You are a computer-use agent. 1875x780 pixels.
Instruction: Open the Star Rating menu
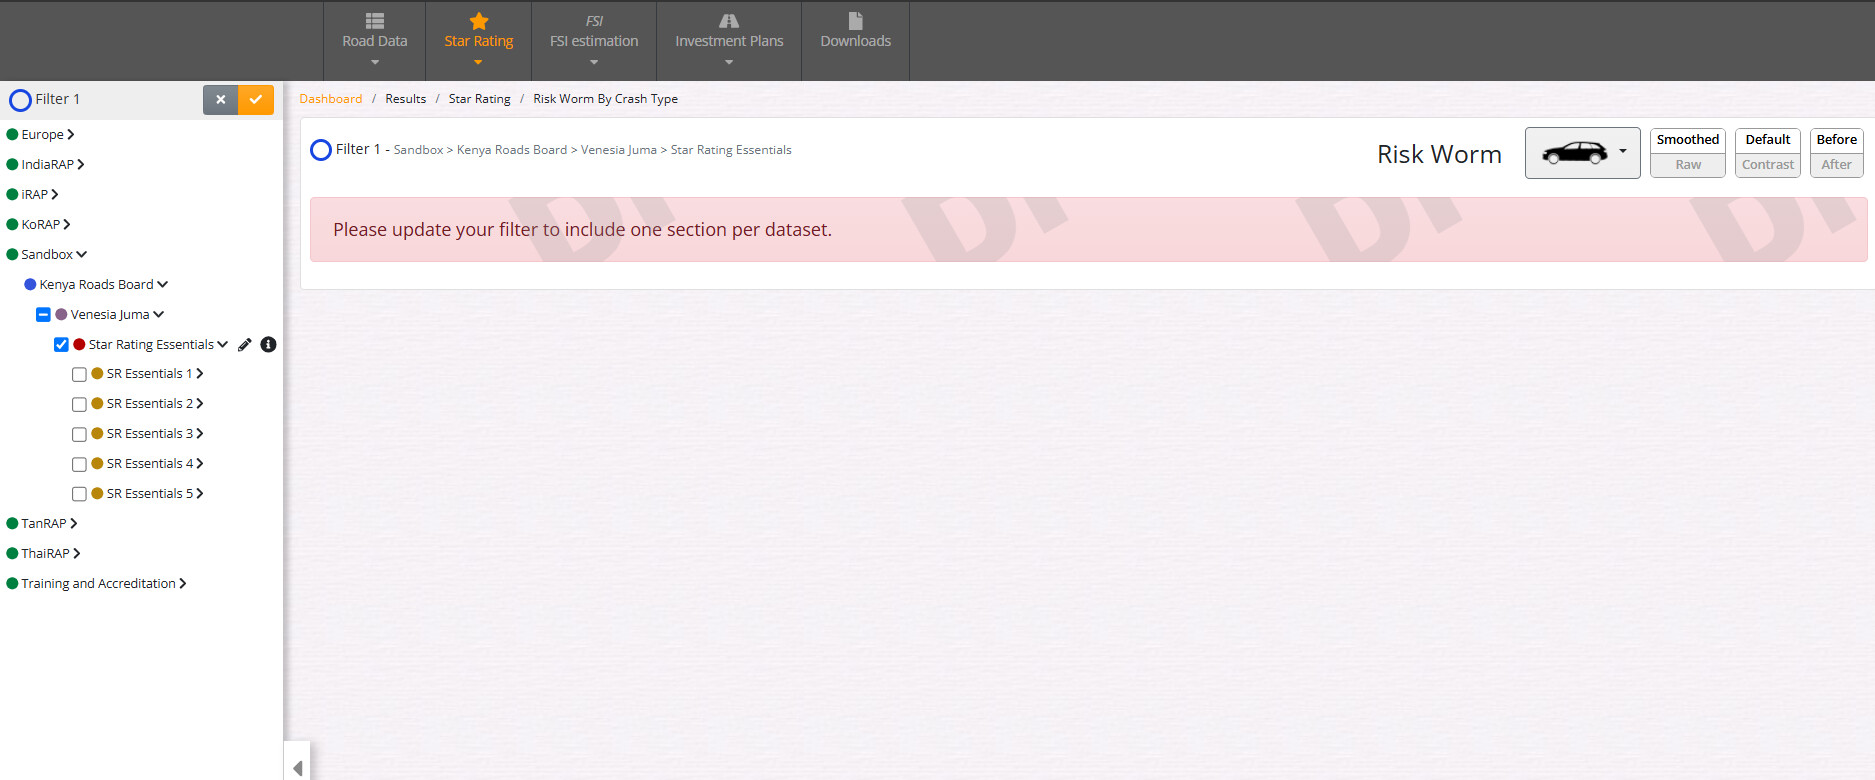coord(478,40)
